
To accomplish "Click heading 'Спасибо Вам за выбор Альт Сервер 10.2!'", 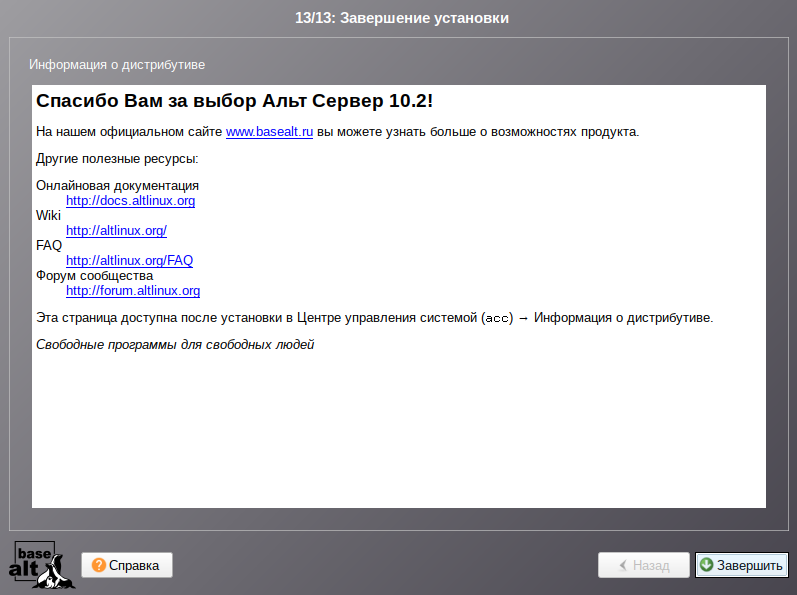I will click(x=234, y=101).
